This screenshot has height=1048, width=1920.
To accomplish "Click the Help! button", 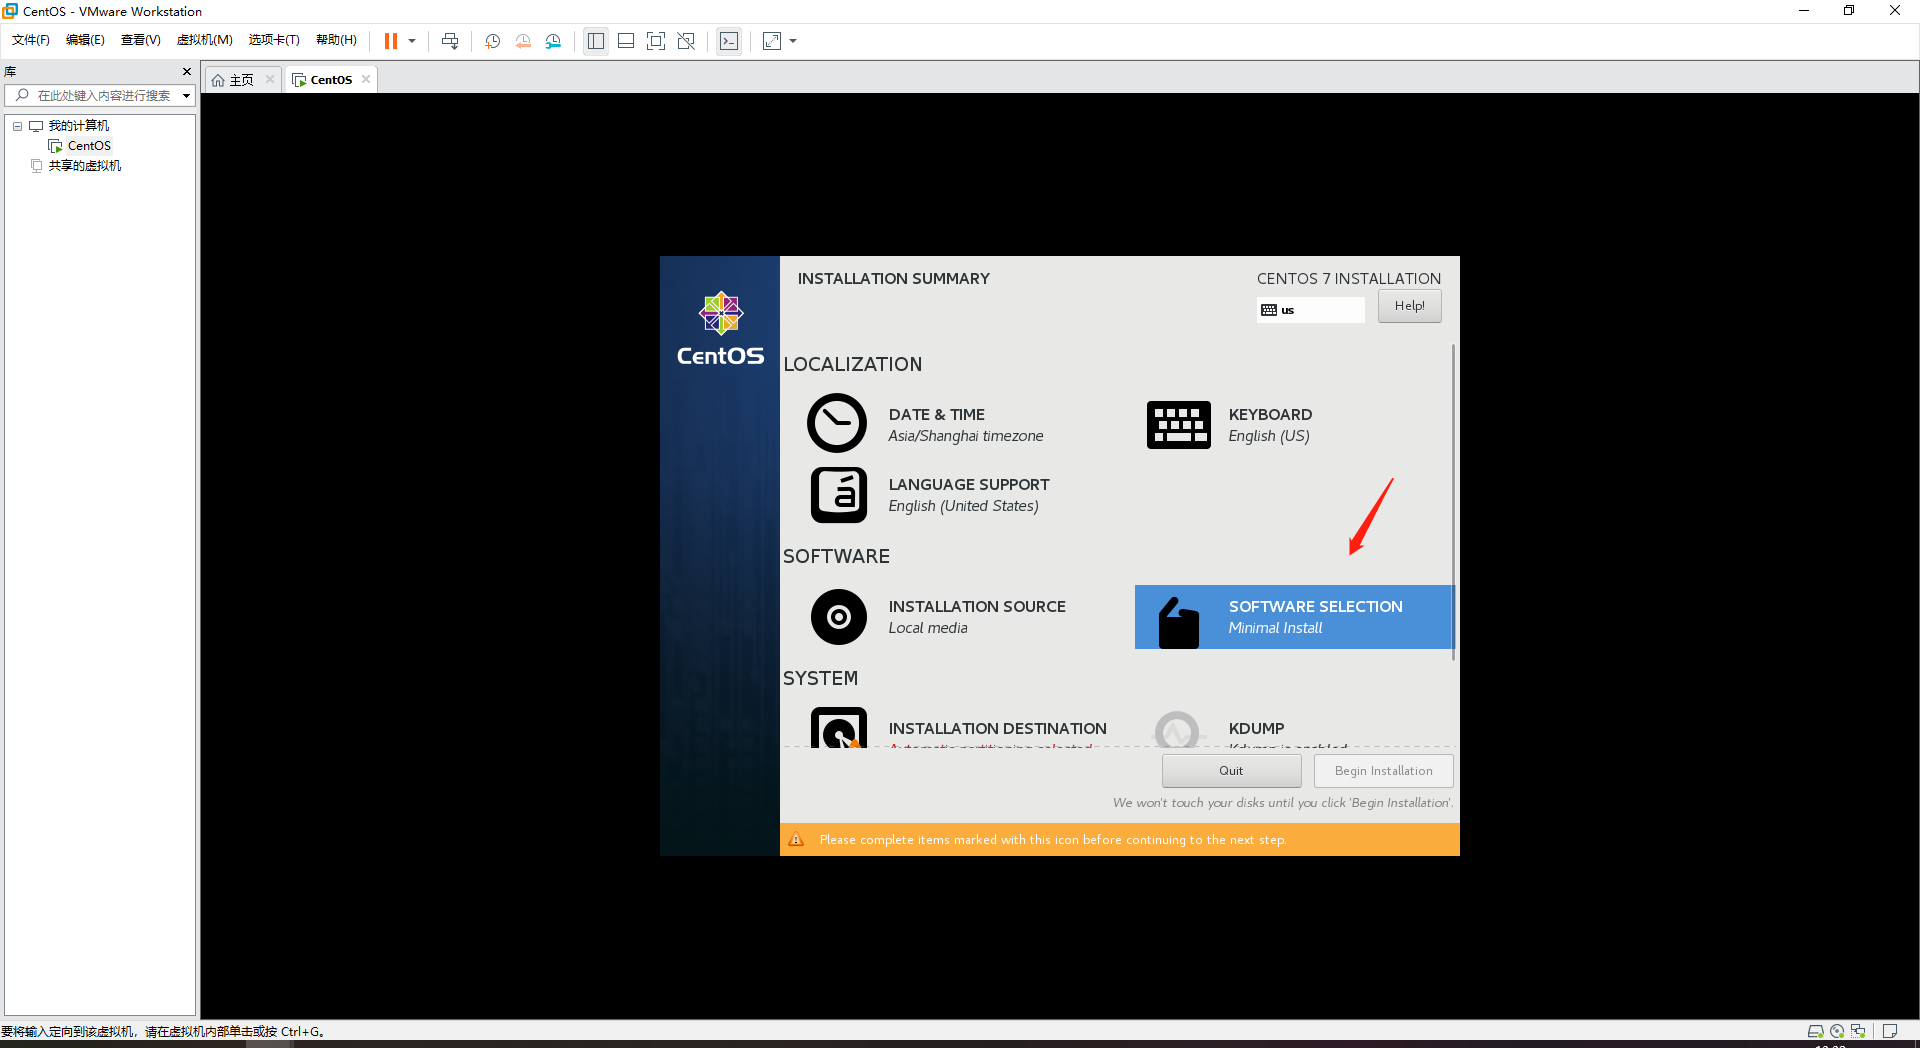I will tap(1409, 306).
